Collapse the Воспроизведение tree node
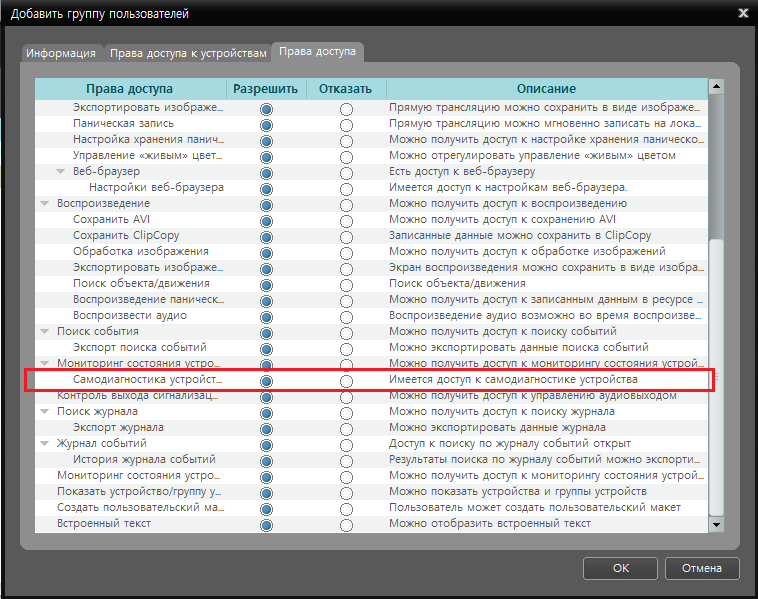Screen dimensions: 758x599 [x=44, y=204]
